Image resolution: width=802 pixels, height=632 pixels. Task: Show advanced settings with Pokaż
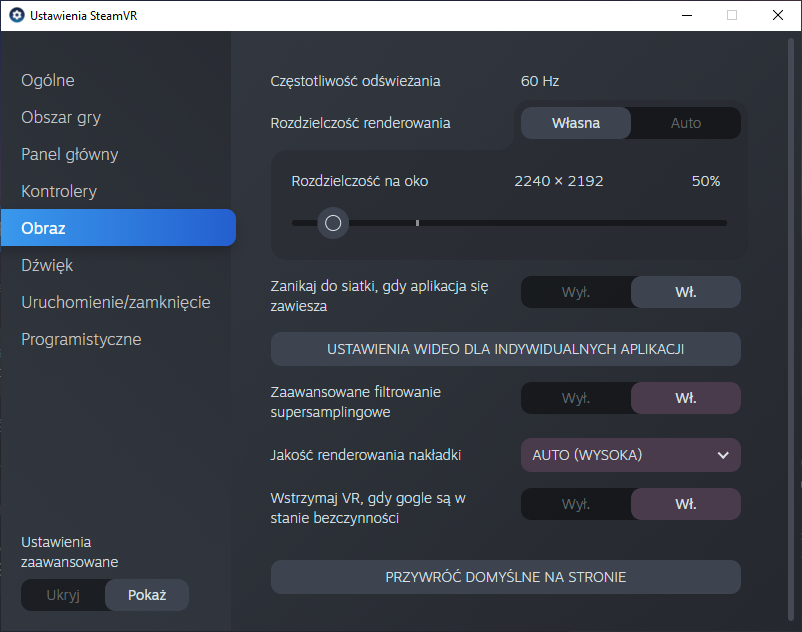147,595
